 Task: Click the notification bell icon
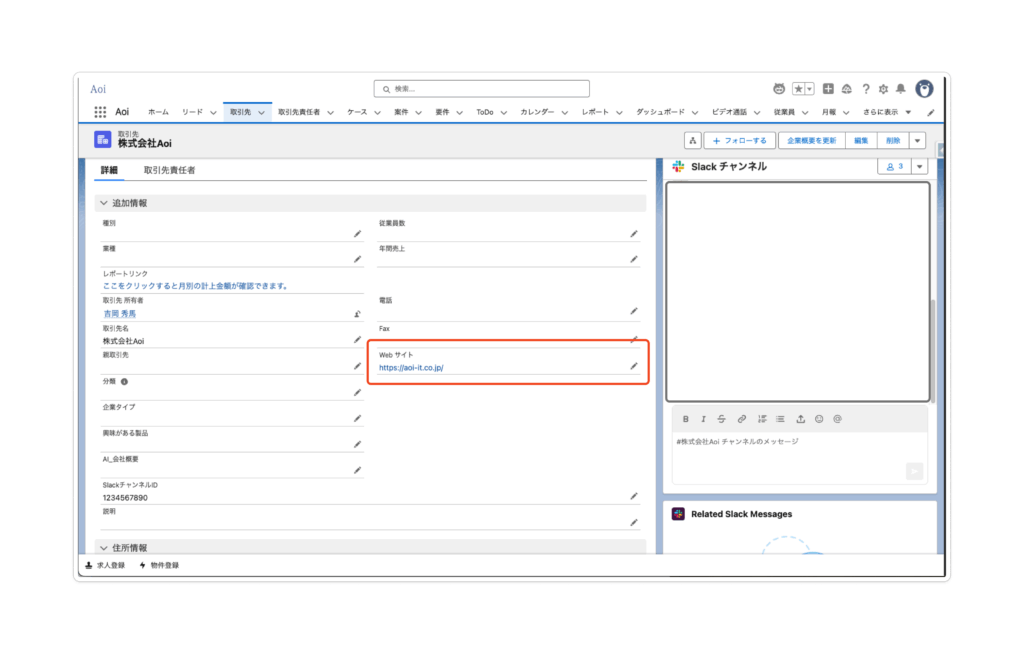(900, 89)
